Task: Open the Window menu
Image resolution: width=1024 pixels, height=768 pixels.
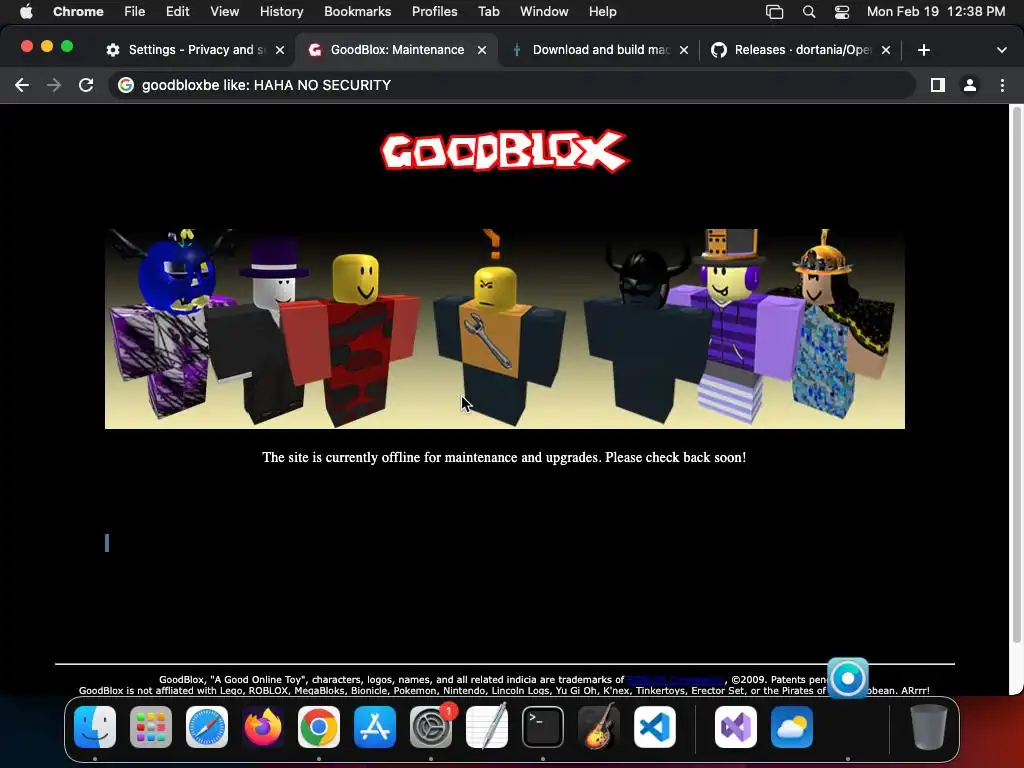Action: tap(544, 12)
